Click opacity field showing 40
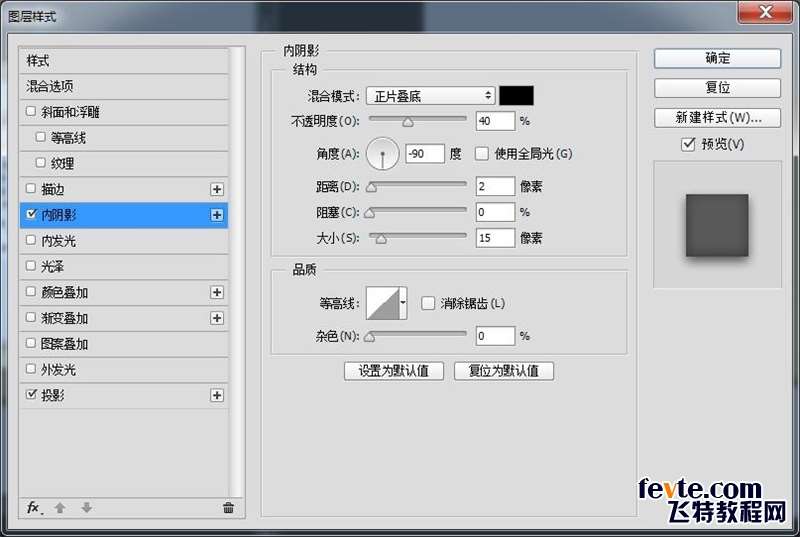 [495, 121]
